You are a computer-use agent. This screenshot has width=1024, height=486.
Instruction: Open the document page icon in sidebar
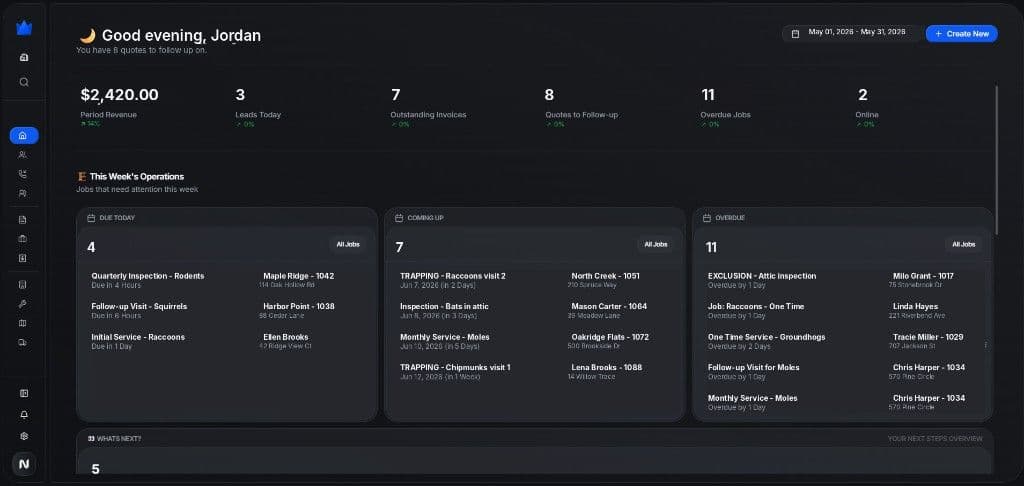pyautogui.click(x=23, y=219)
